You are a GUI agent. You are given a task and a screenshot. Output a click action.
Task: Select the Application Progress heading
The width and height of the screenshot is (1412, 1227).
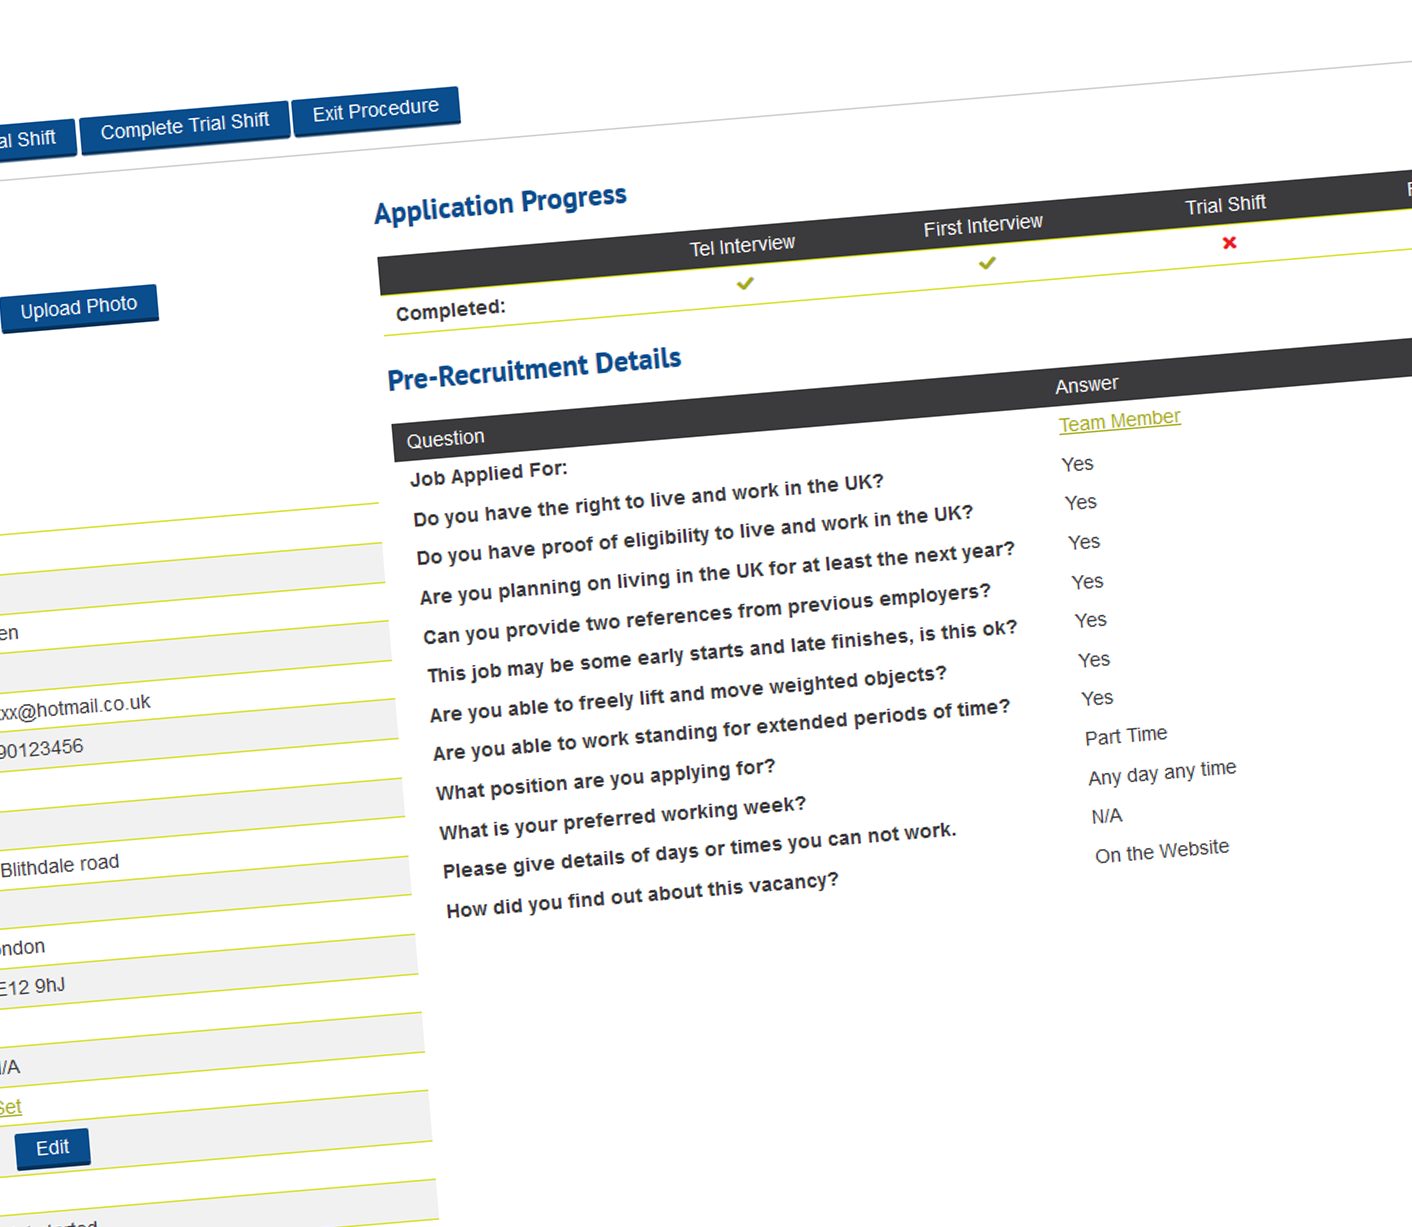click(500, 204)
